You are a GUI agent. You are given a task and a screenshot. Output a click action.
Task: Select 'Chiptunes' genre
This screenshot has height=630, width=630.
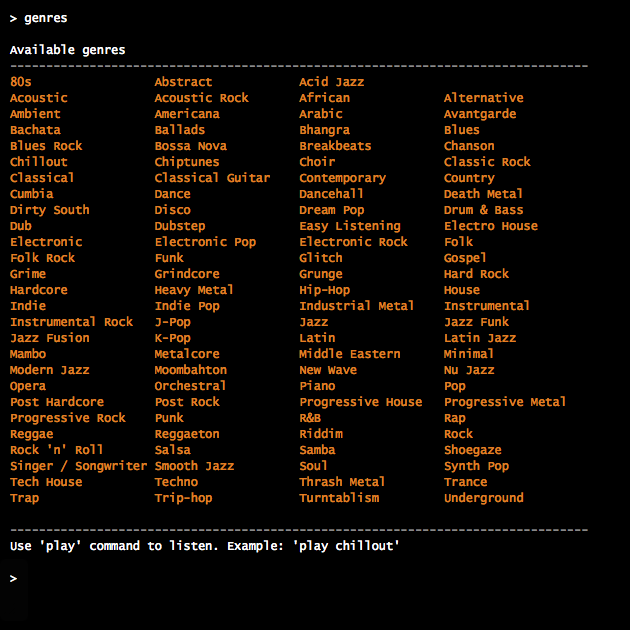click(187, 162)
